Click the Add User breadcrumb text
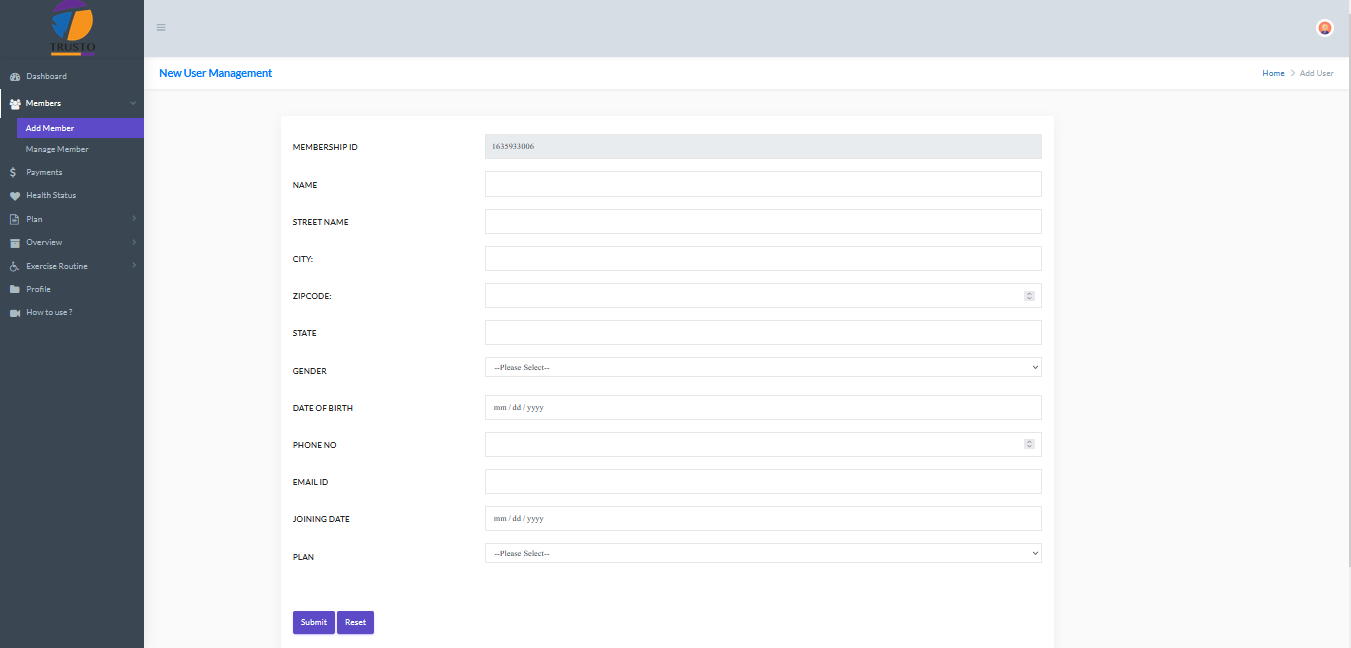This screenshot has height=648, width=1351. 1316,73
